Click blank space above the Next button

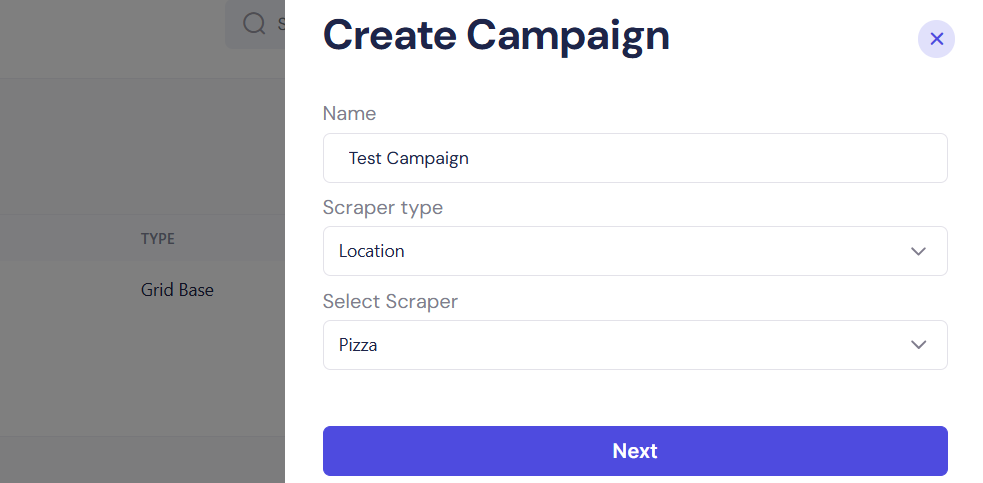point(634,398)
